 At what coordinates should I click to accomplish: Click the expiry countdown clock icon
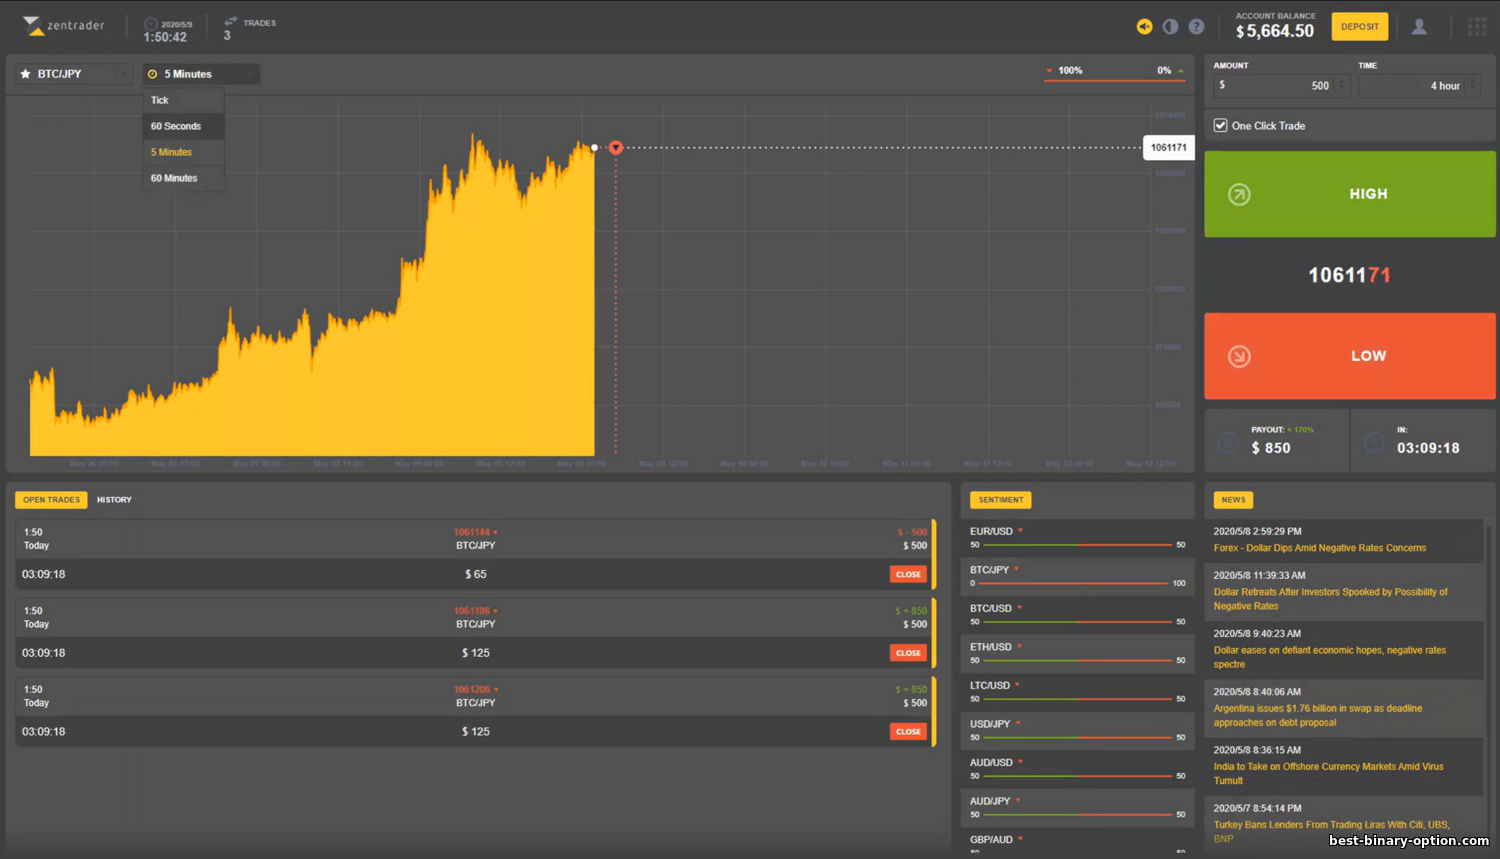[1374, 442]
